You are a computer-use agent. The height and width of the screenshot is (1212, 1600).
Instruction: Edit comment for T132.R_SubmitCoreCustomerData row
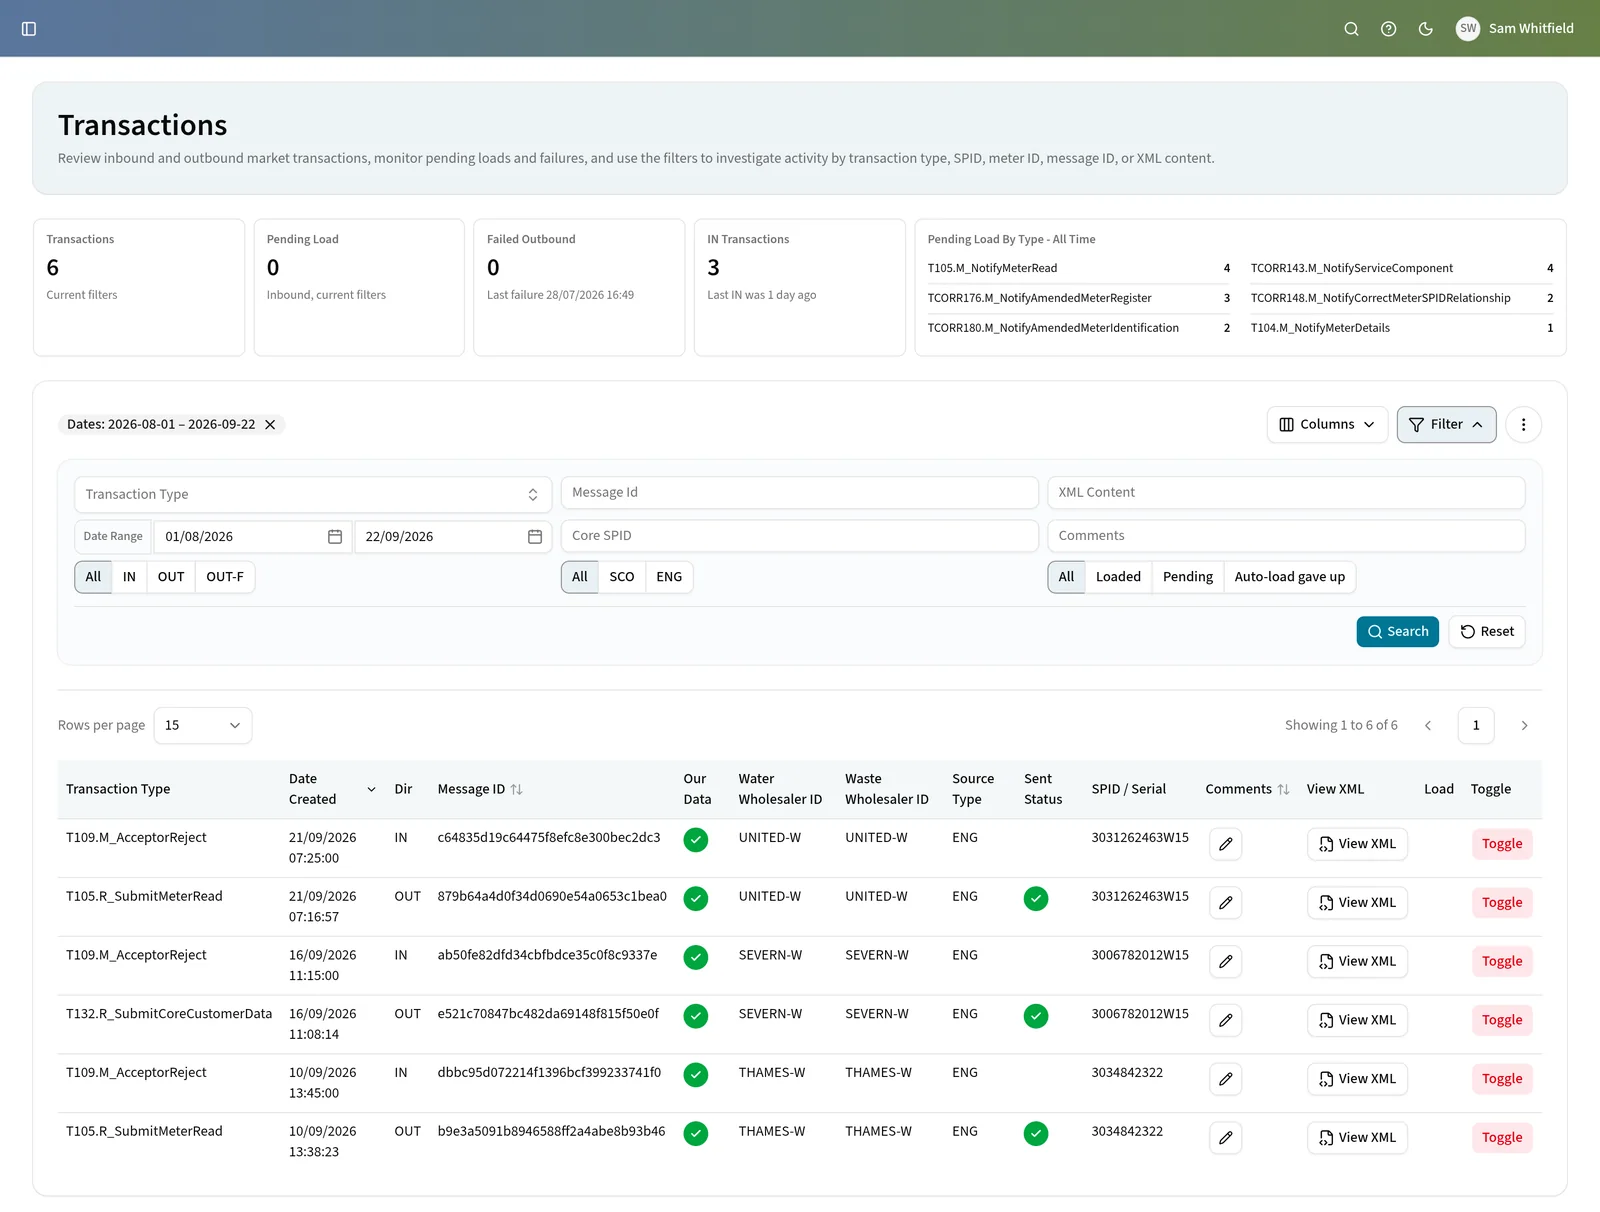point(1225,1021)
